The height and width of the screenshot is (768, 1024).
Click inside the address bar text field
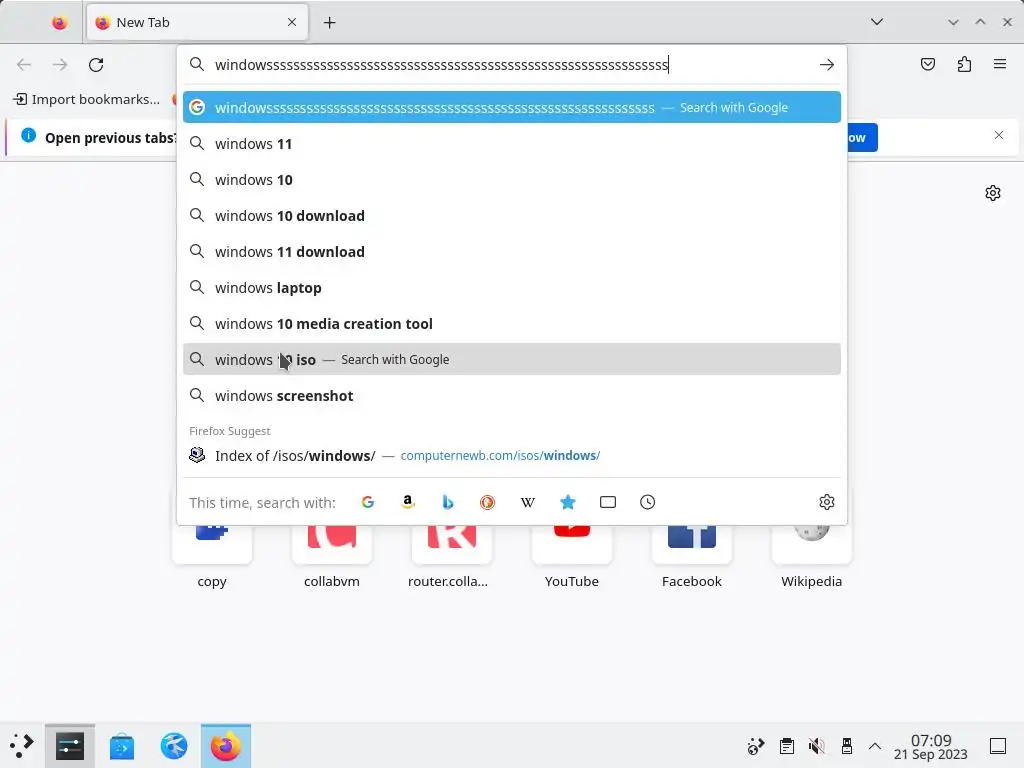pyautogui.click(x=511, y=65)
